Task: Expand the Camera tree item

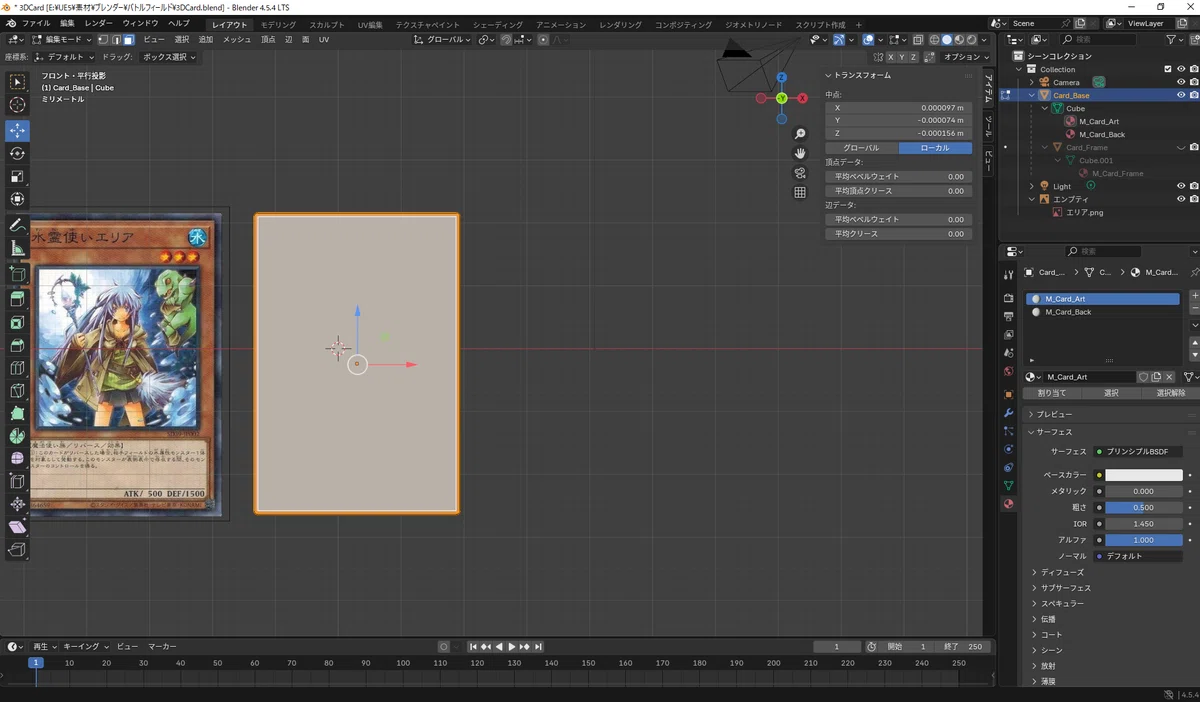Action: (x=1032, y=82)
